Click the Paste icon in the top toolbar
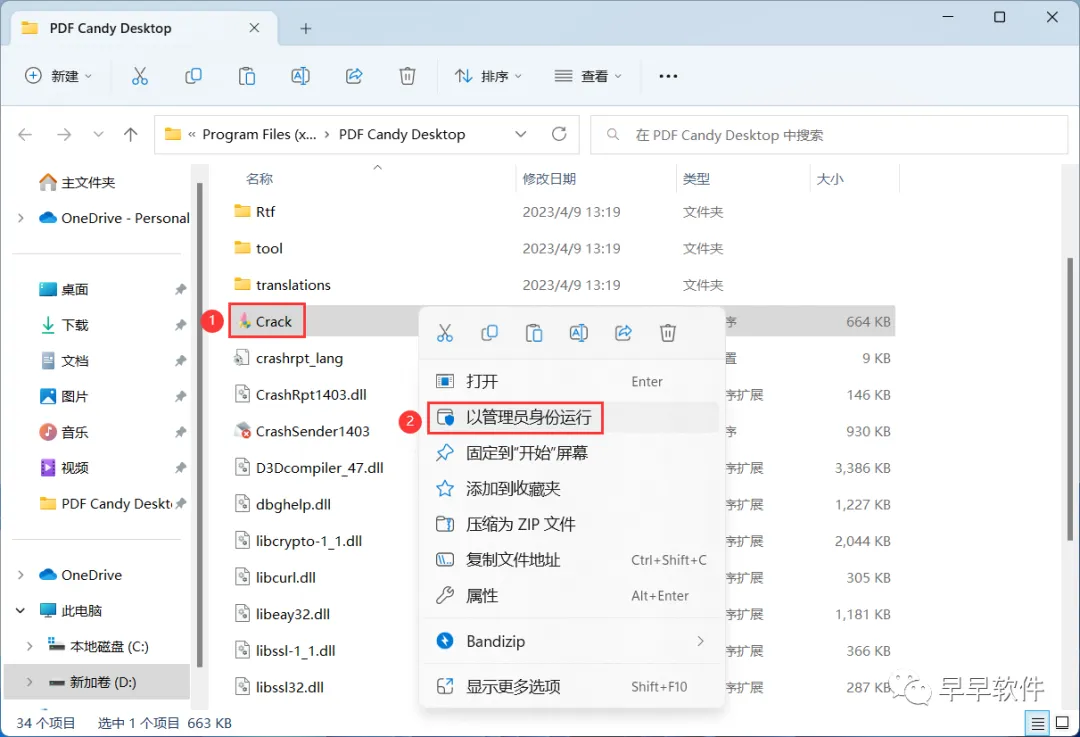Screen dimensions: 1080x737 (x=247, y=76)
